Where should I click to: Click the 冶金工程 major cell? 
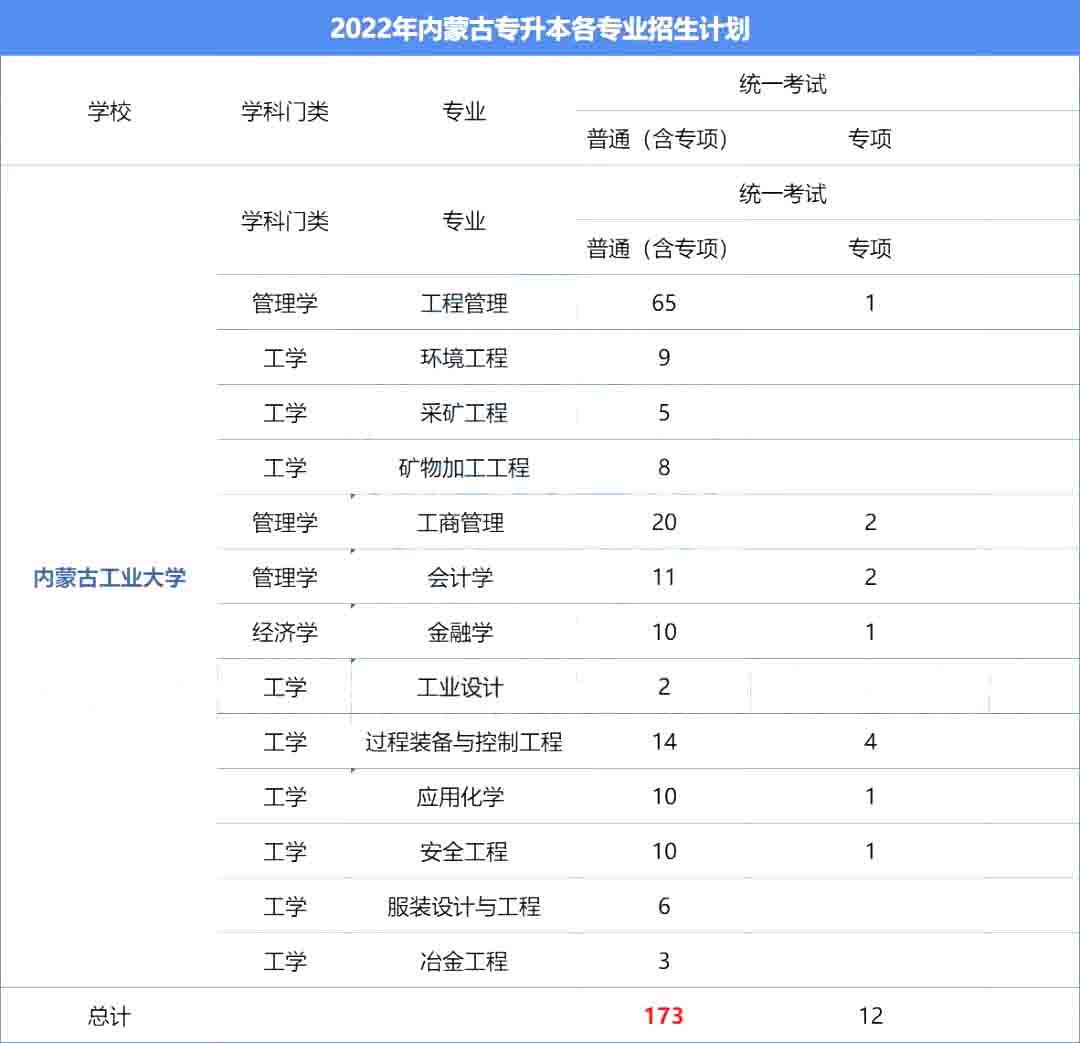pos(463,961)
